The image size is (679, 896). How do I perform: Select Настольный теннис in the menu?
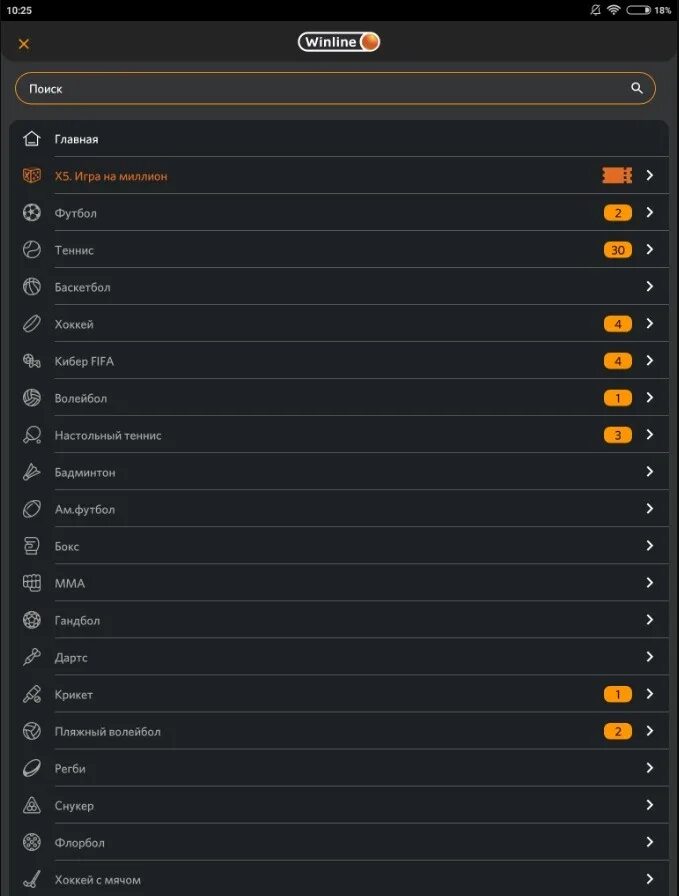point(108,435)
